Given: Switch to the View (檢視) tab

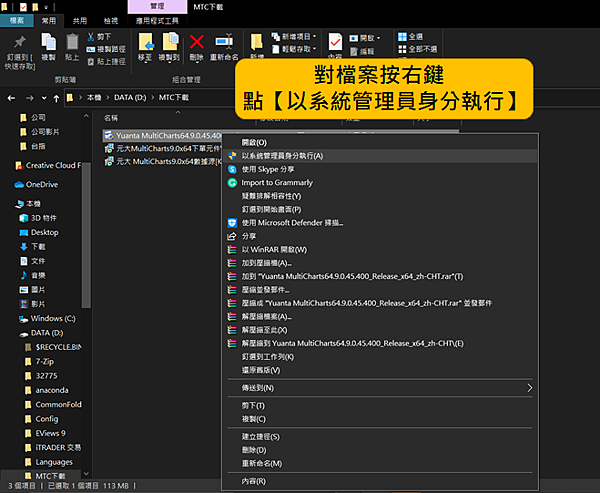Looking at the screenshot, I should [x=111, y=21].
